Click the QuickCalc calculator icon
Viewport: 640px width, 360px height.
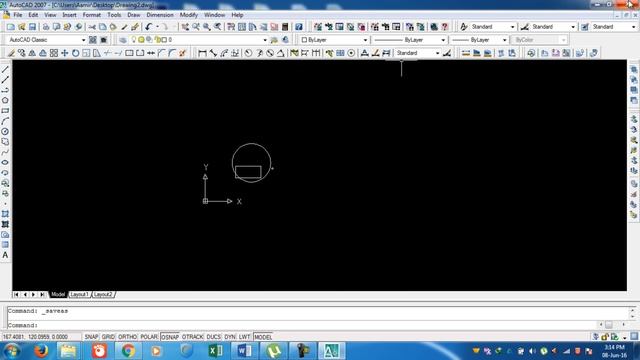tap(285, 27)
